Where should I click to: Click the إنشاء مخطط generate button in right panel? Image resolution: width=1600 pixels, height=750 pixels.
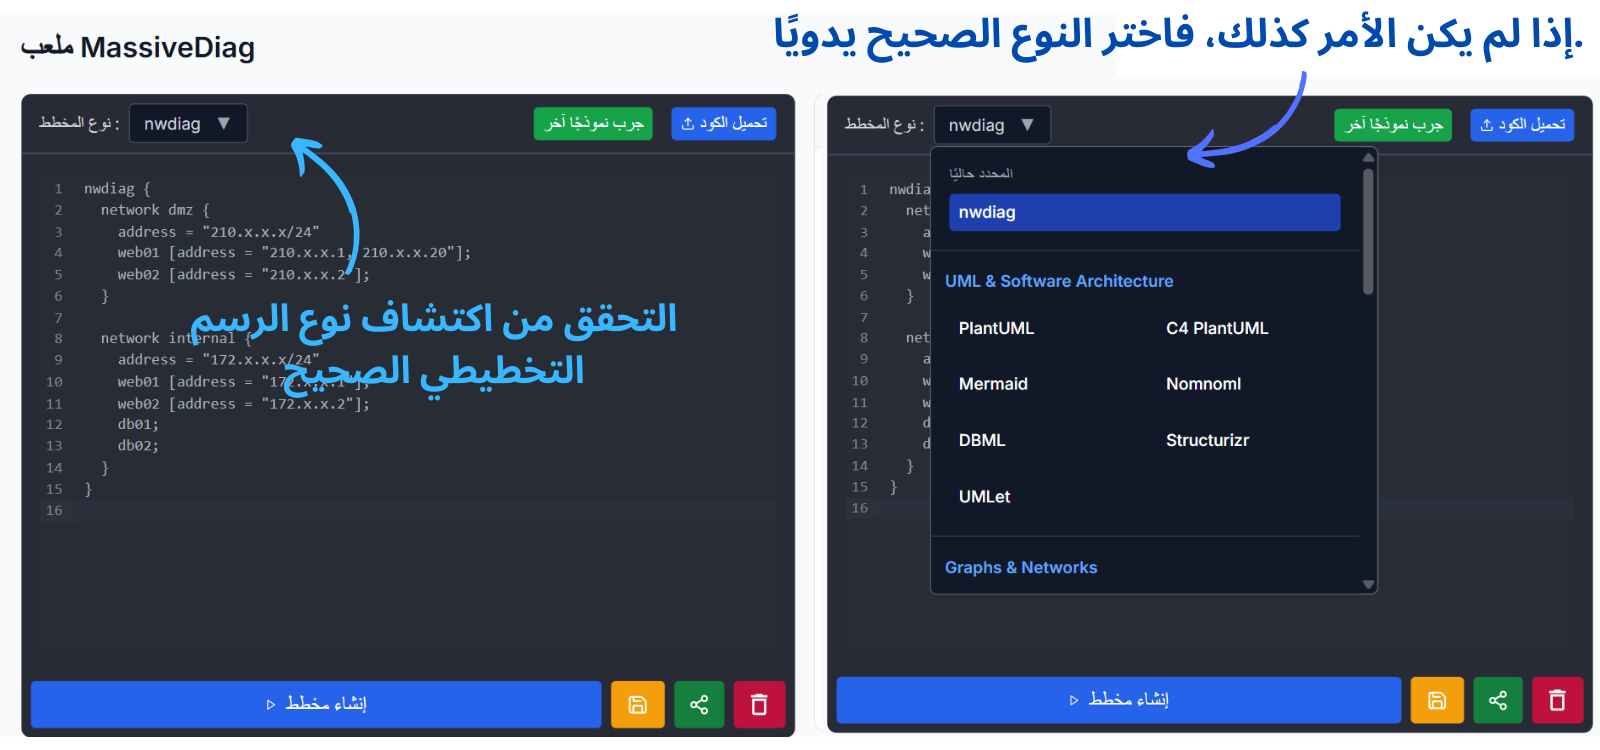(x=1119, y=700)
